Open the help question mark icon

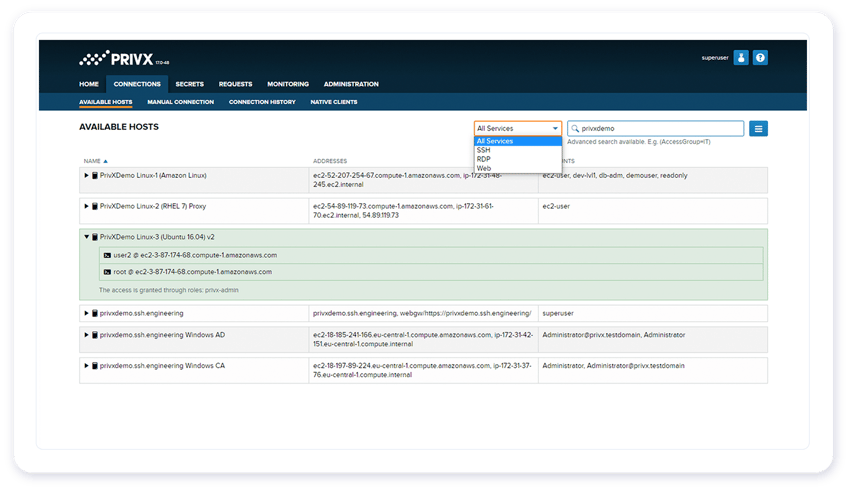[x=760, y=58]
